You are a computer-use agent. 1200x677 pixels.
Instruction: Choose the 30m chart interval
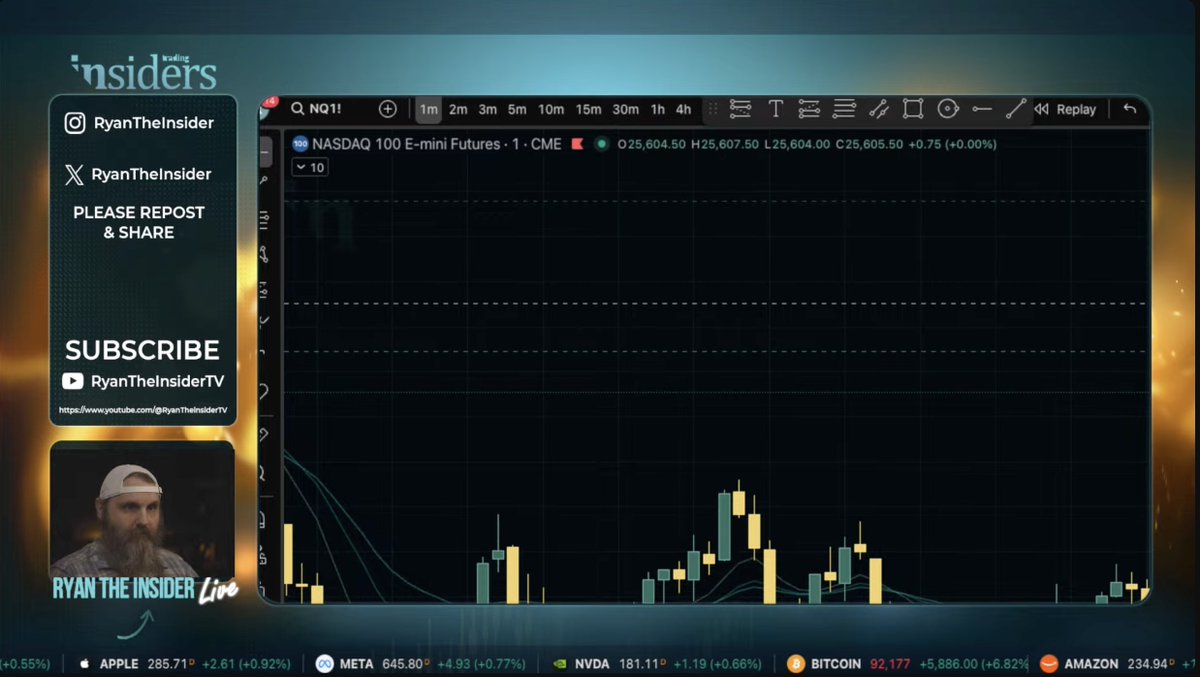626,109
